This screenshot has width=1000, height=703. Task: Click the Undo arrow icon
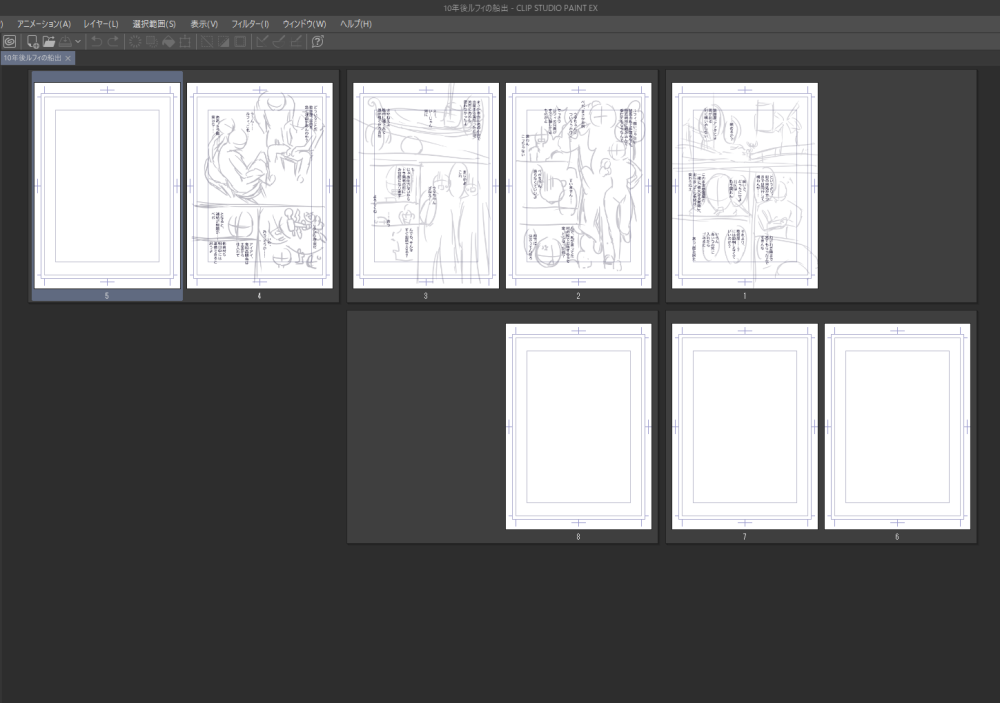[x=96, y=42]
